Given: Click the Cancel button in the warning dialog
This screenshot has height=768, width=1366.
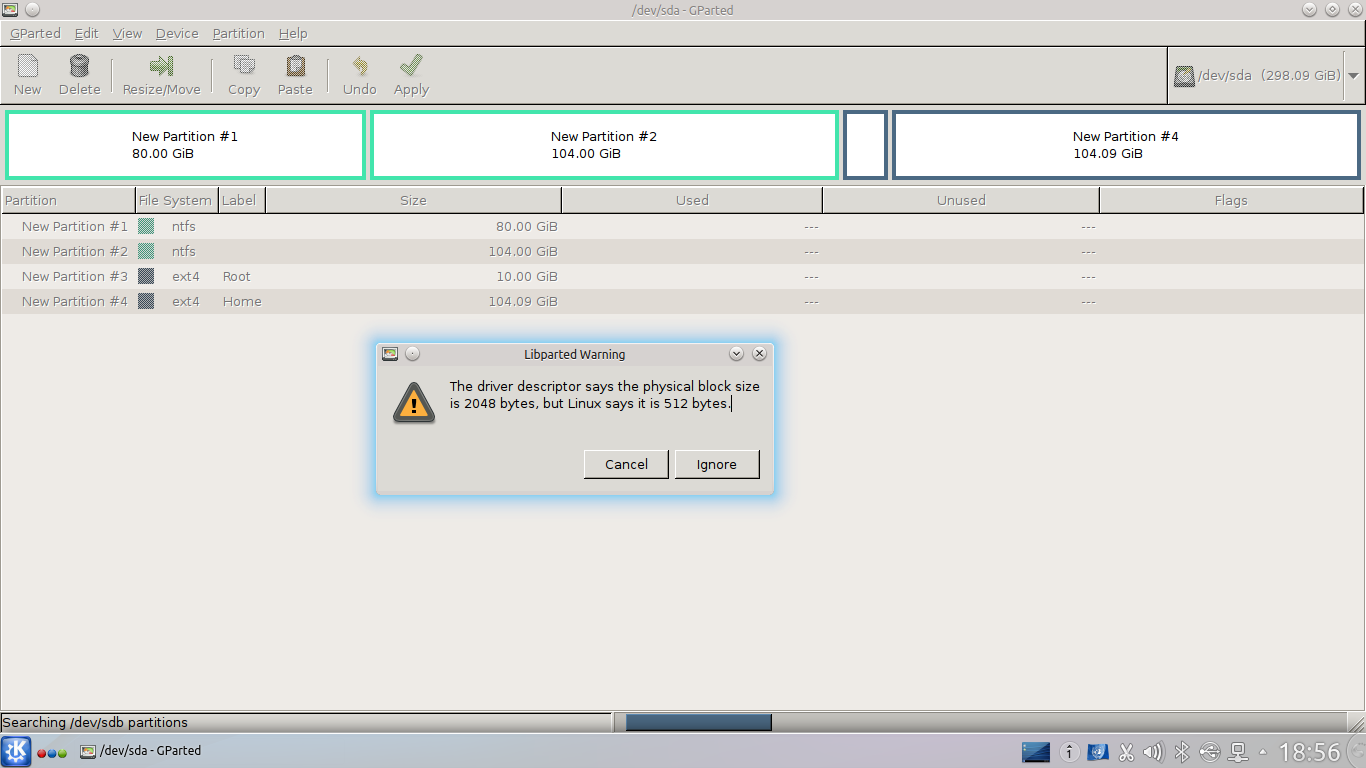Looking at the screenshot, I should [x=626, y=464].
